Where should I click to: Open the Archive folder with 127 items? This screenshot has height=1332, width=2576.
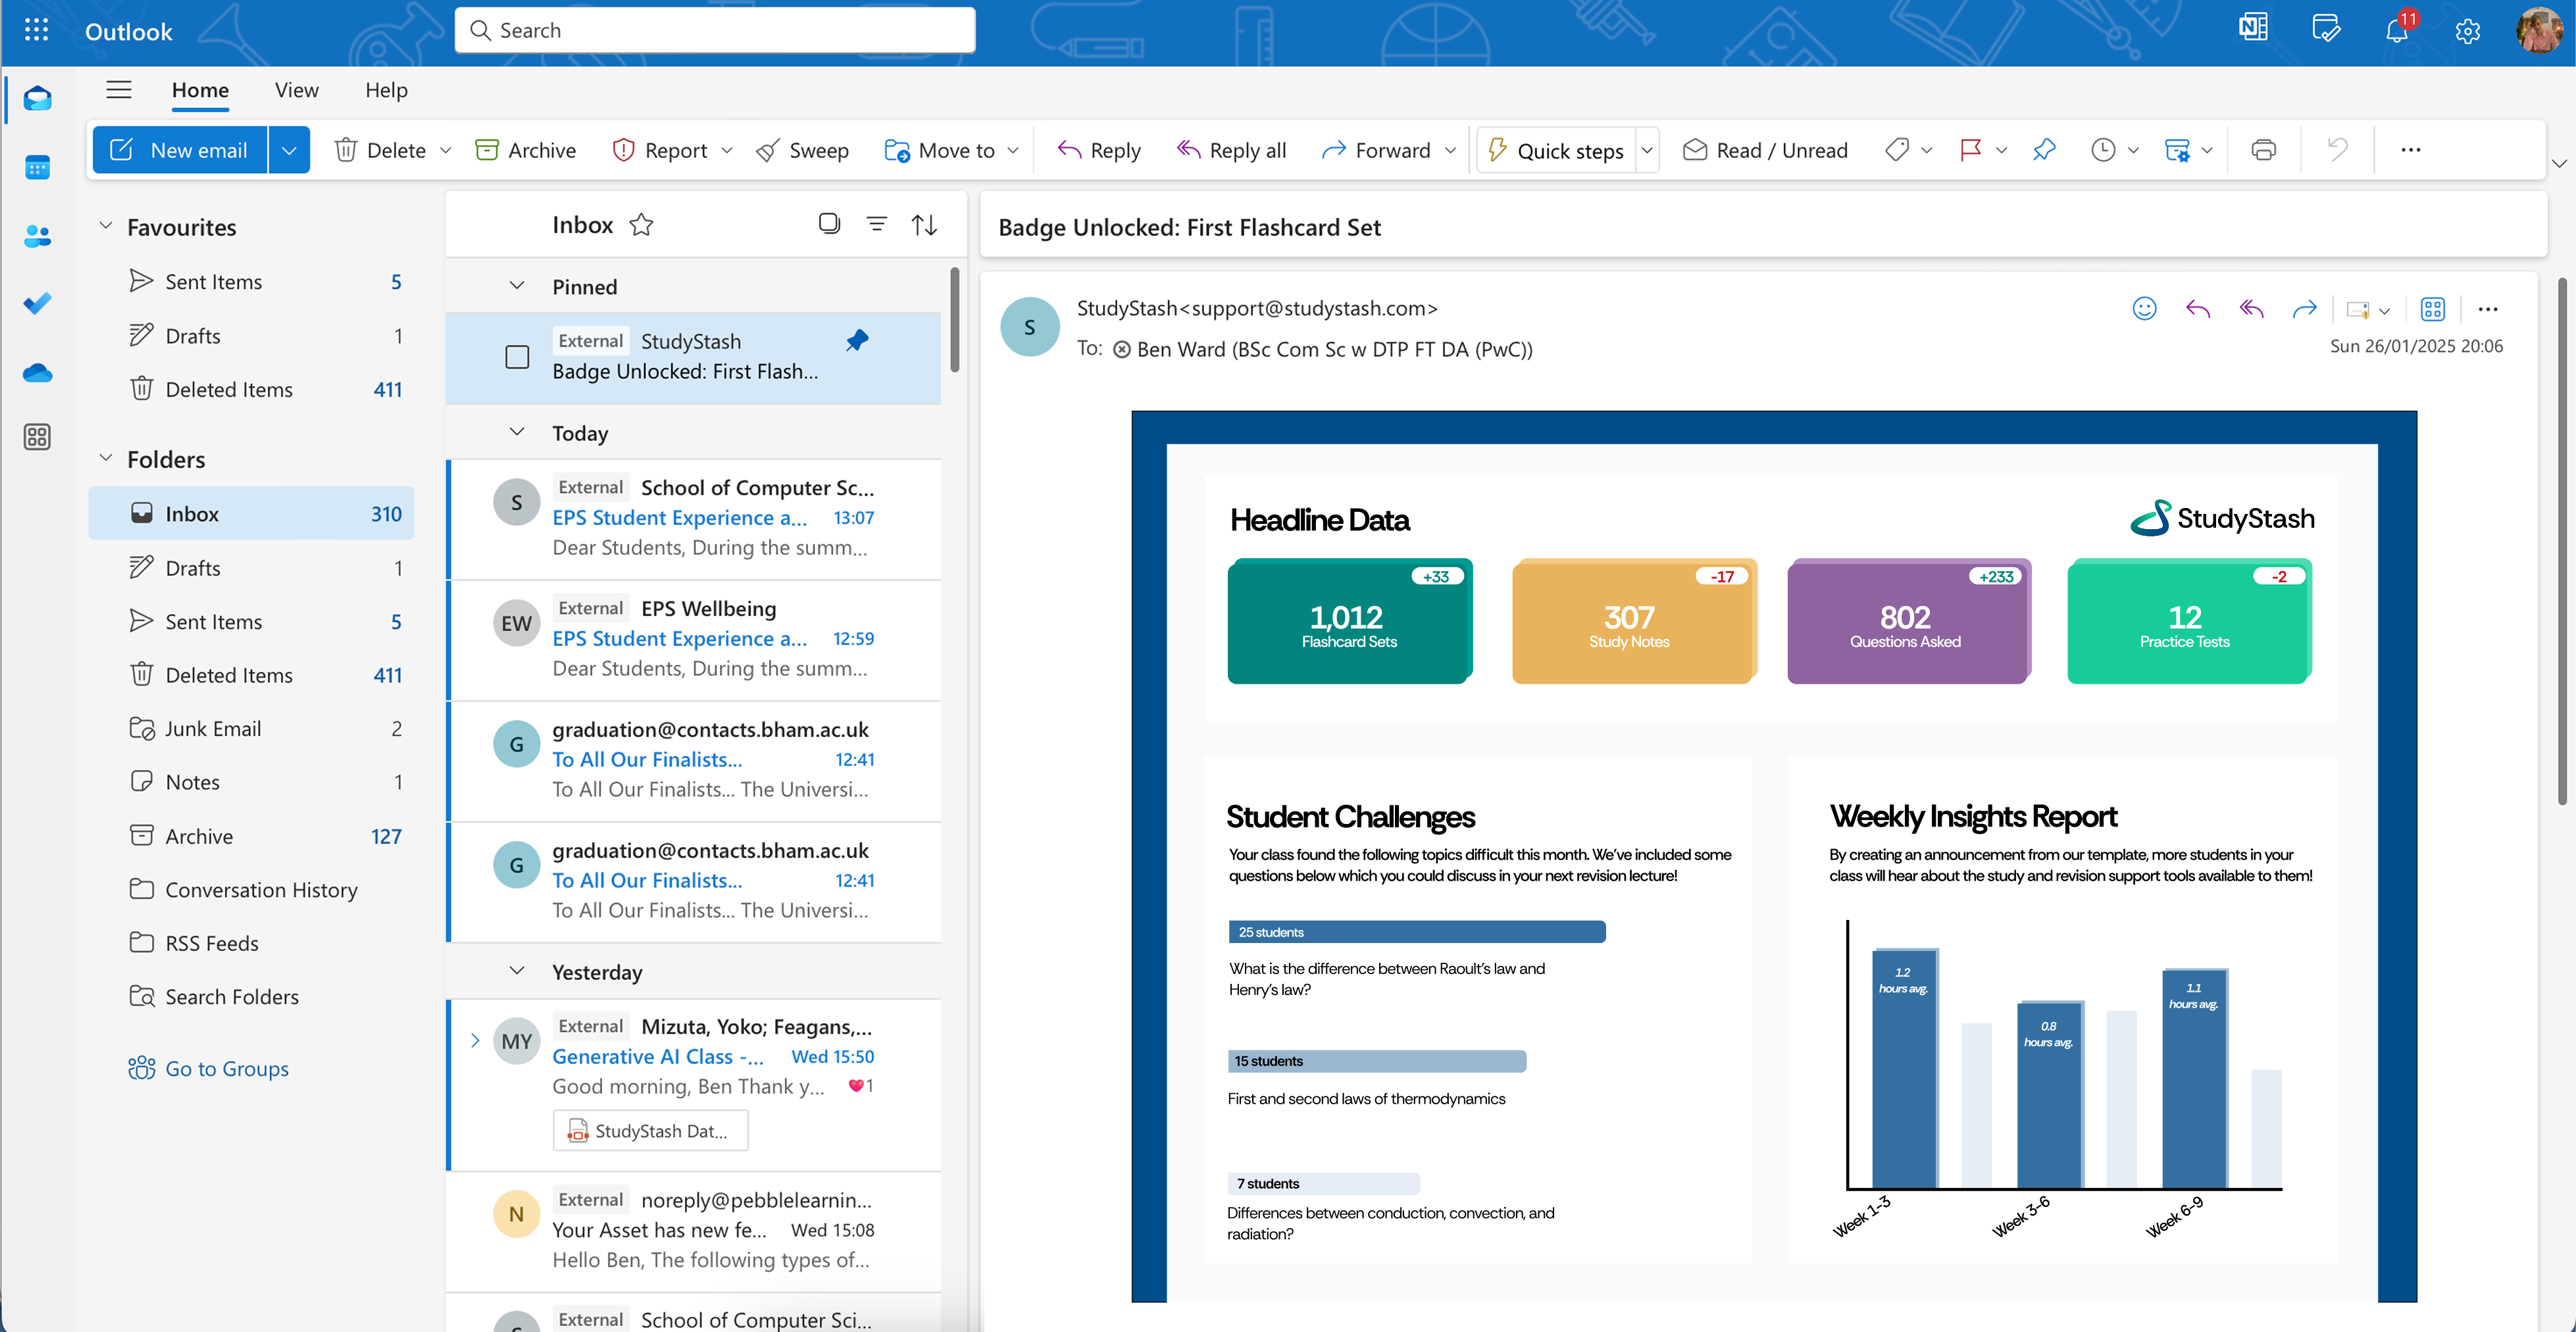pyautogui.click(x=251, y=836)
